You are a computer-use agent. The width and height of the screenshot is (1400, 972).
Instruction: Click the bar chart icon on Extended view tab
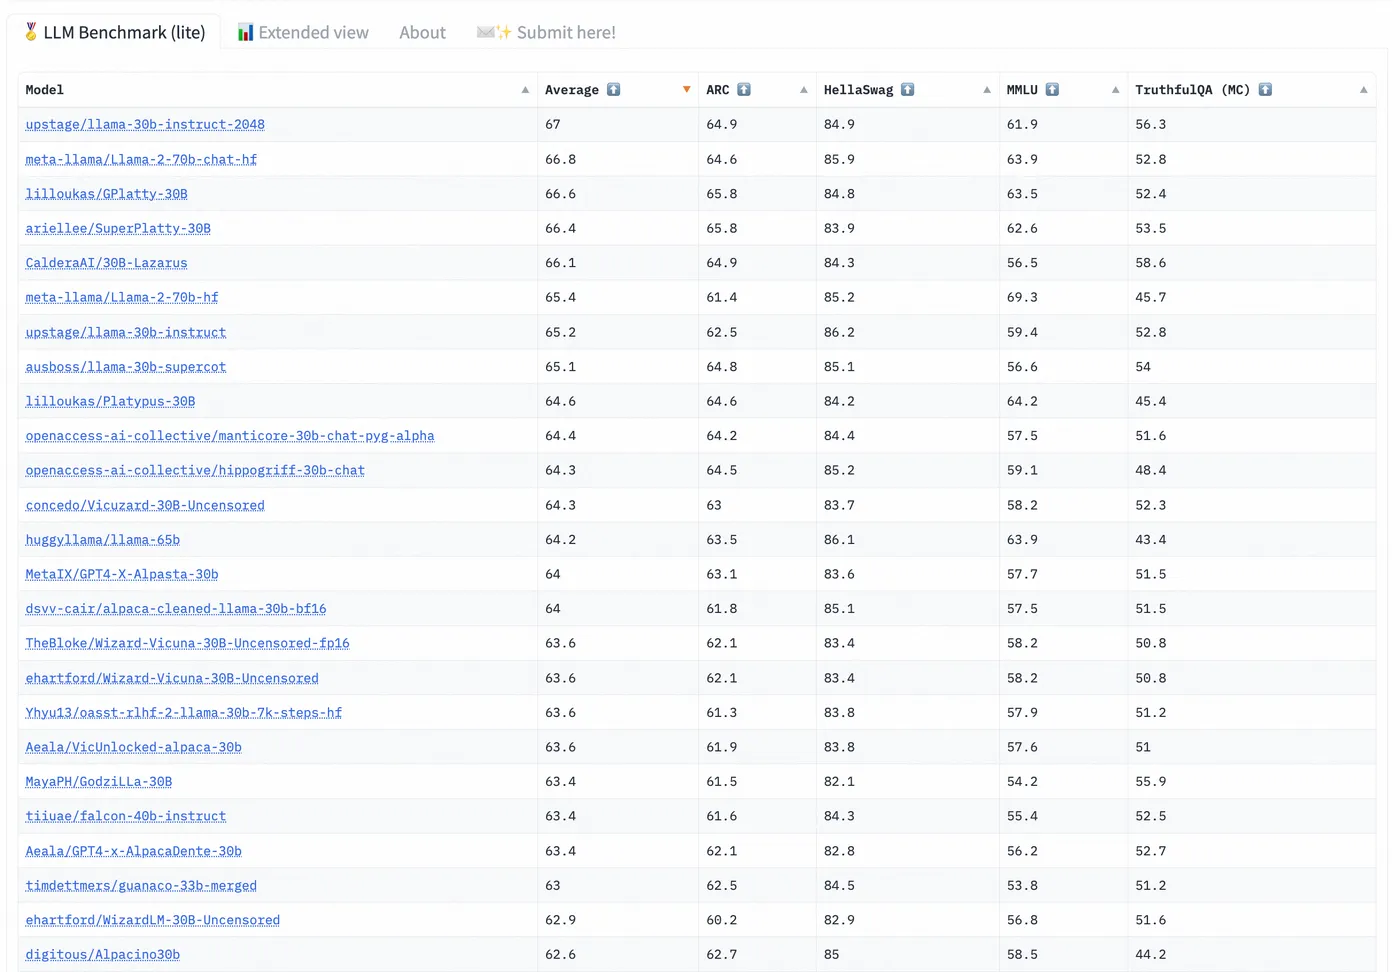tap(245, 32)
